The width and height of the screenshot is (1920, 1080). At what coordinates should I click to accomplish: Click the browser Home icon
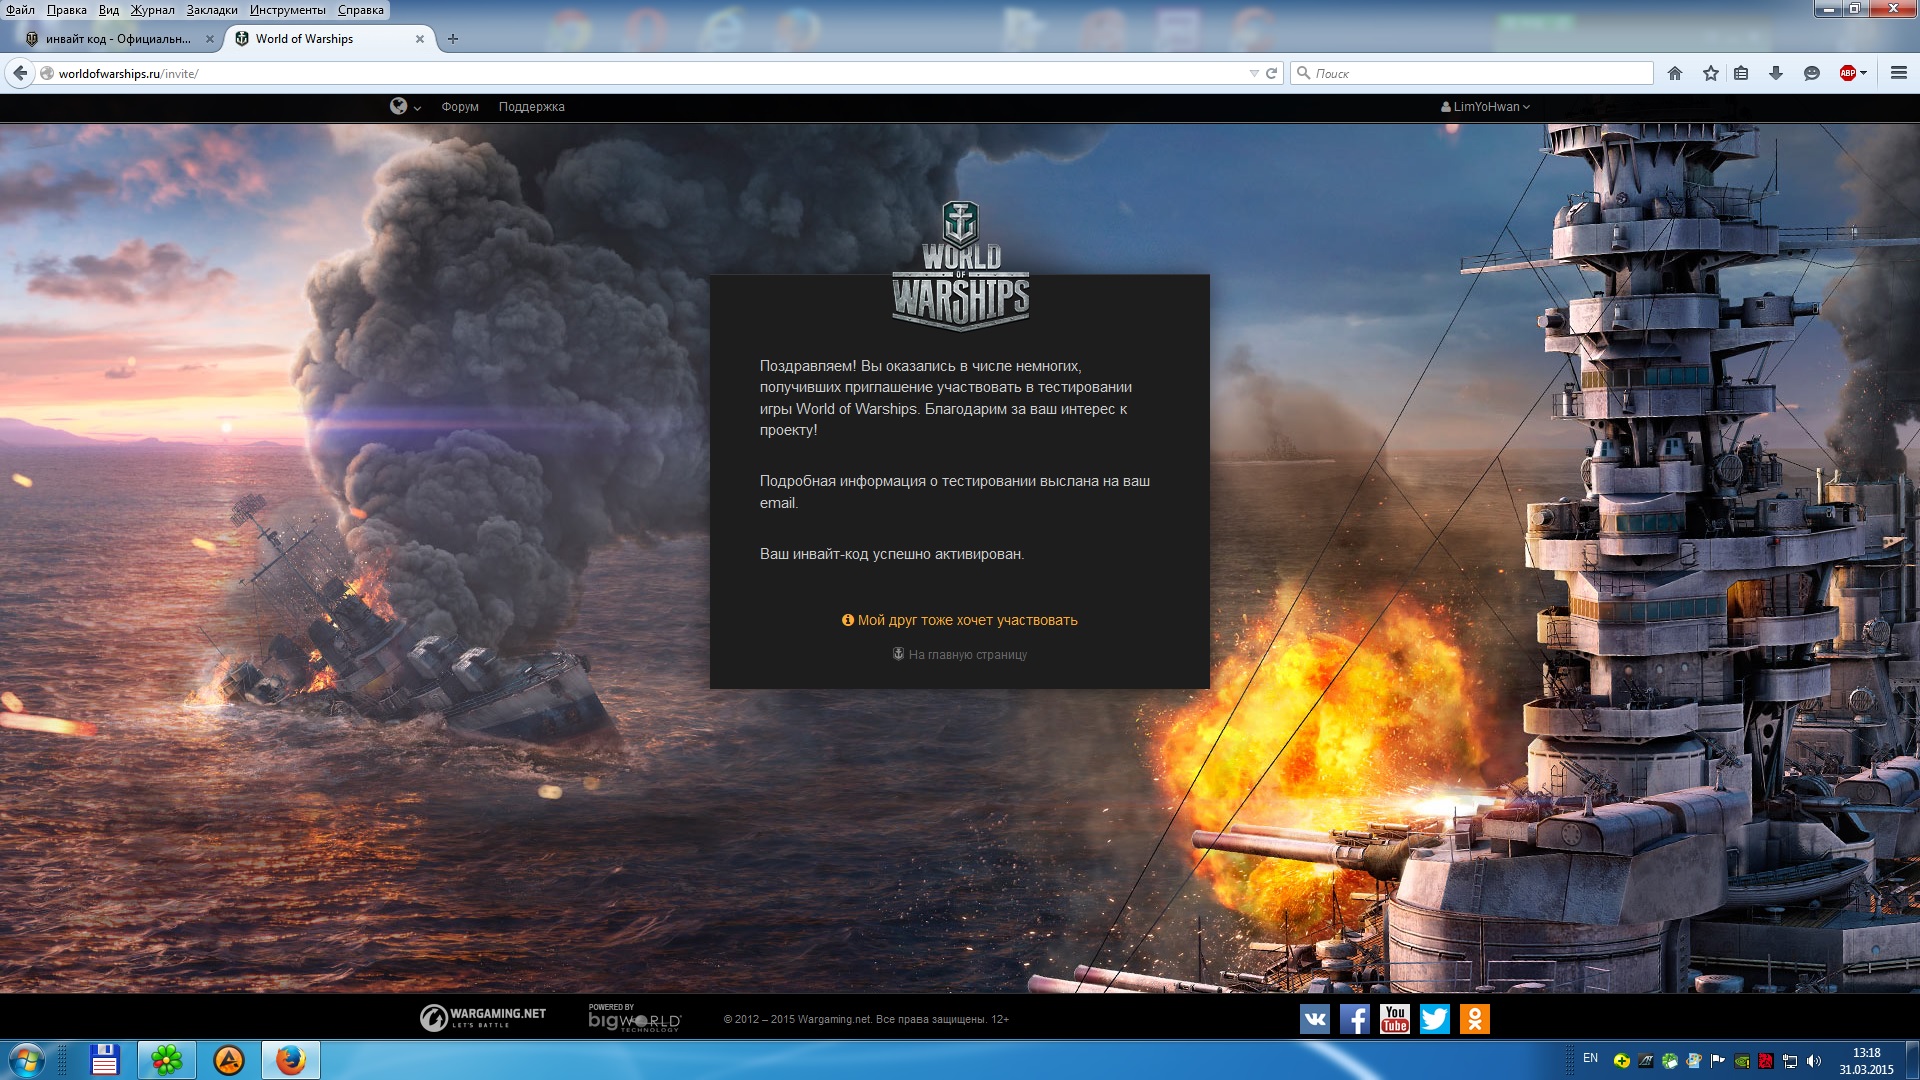click(x=1675, y=73)
